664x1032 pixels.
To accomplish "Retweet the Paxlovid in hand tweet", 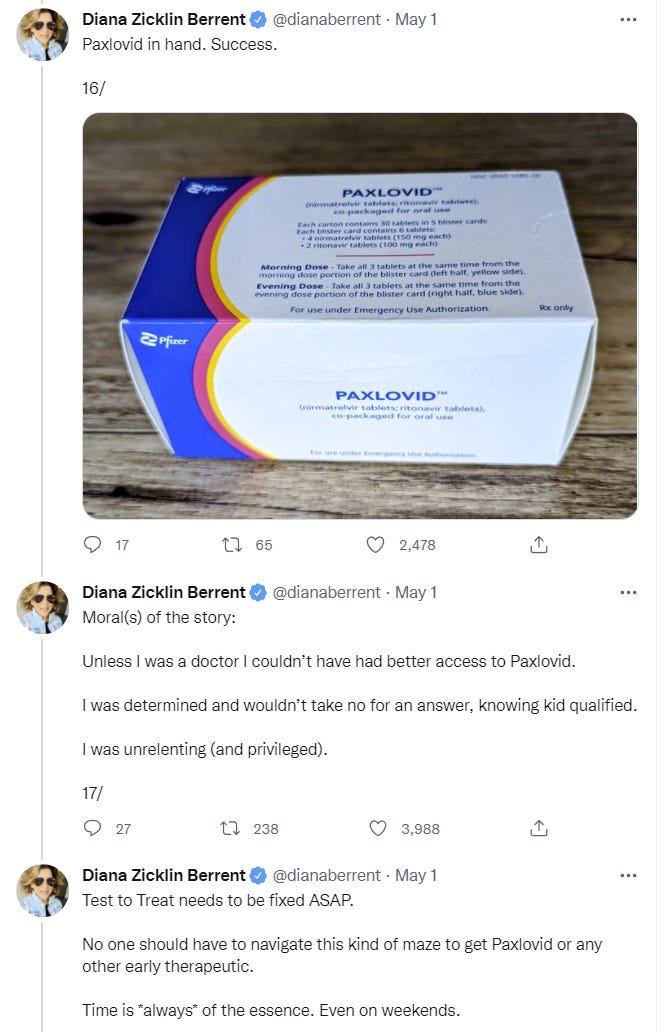I will point(232,545).
